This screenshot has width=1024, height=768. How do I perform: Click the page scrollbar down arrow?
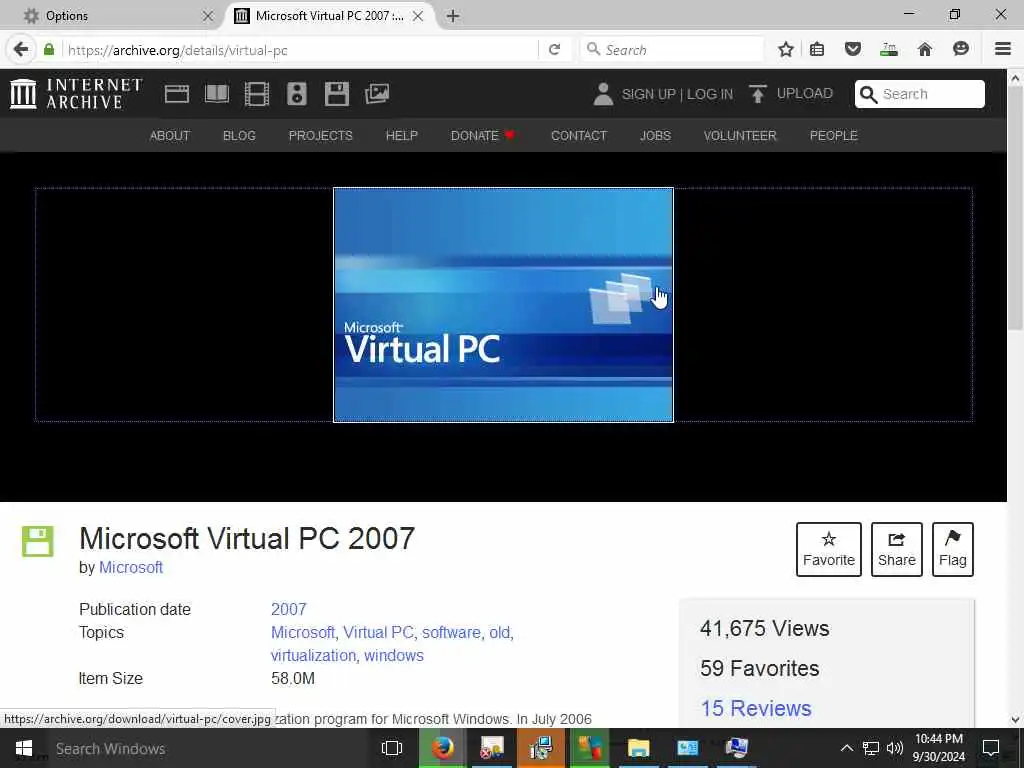tap(1015, 719)
